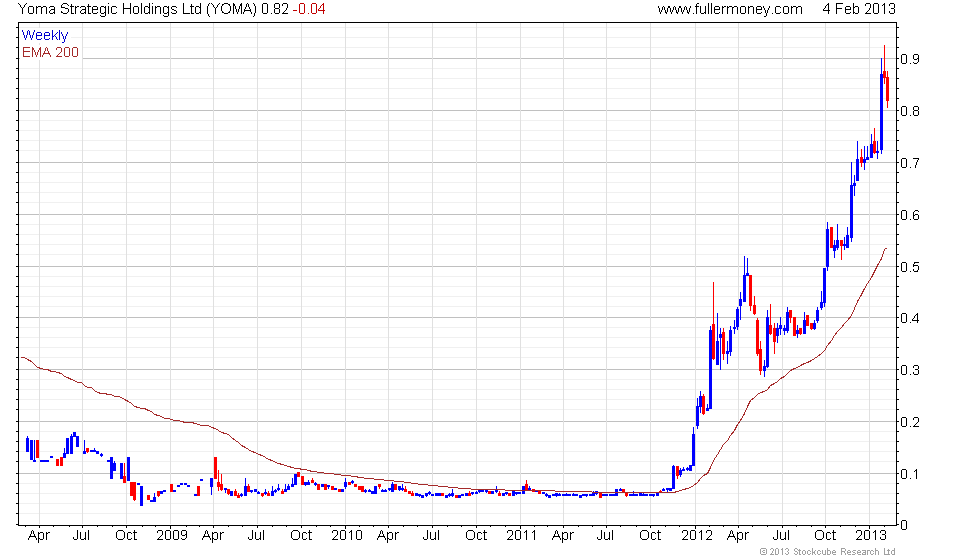Click the 0.6 y-axis label
The height and width of the screenshot is (560, 980).
(910, 215)
